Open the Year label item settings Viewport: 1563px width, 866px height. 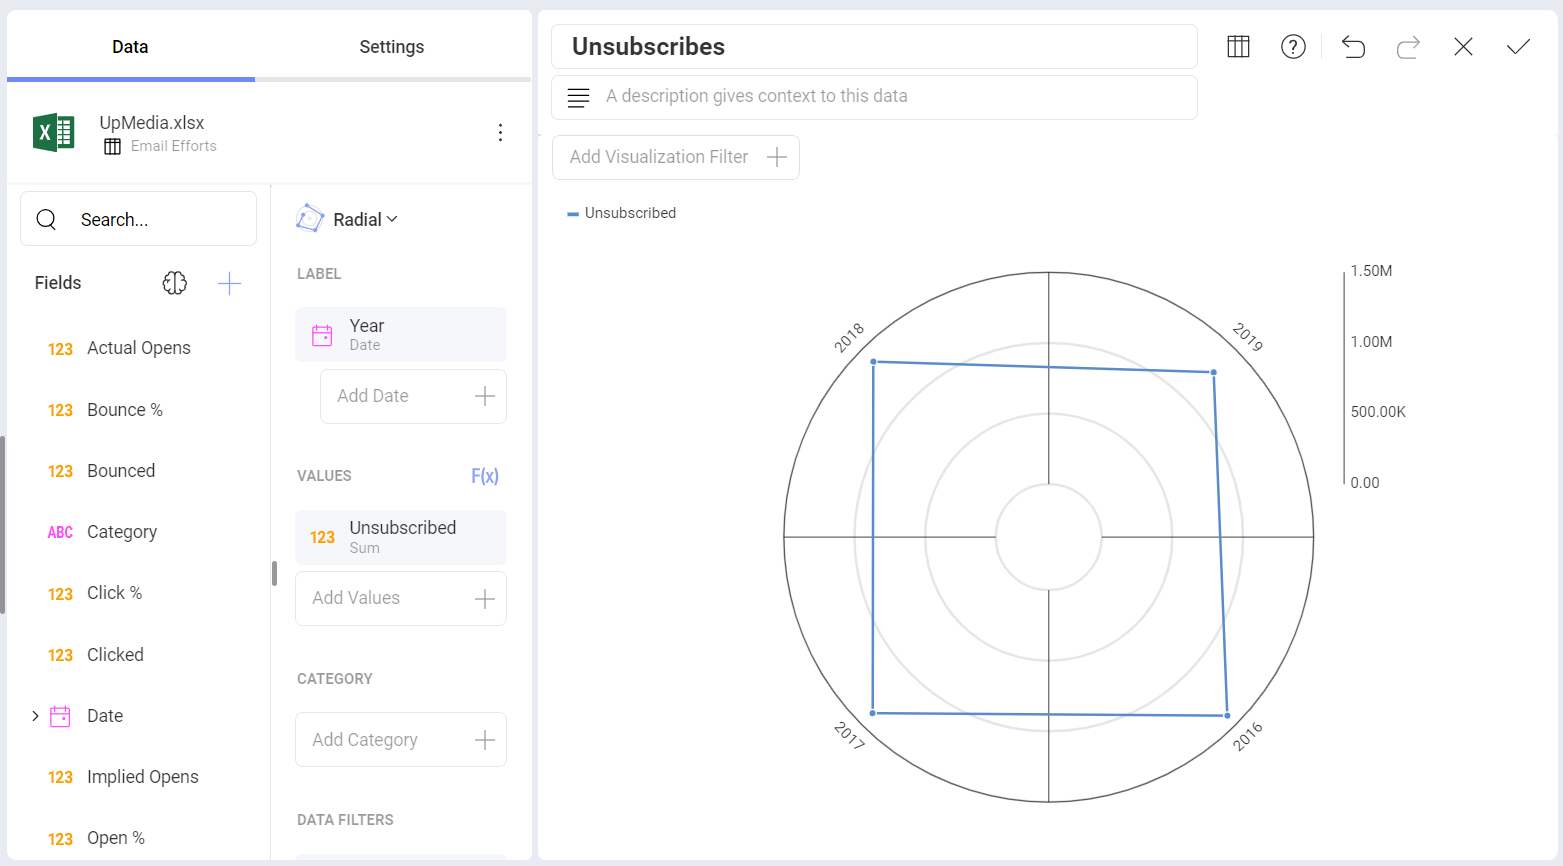coord(401,334)
